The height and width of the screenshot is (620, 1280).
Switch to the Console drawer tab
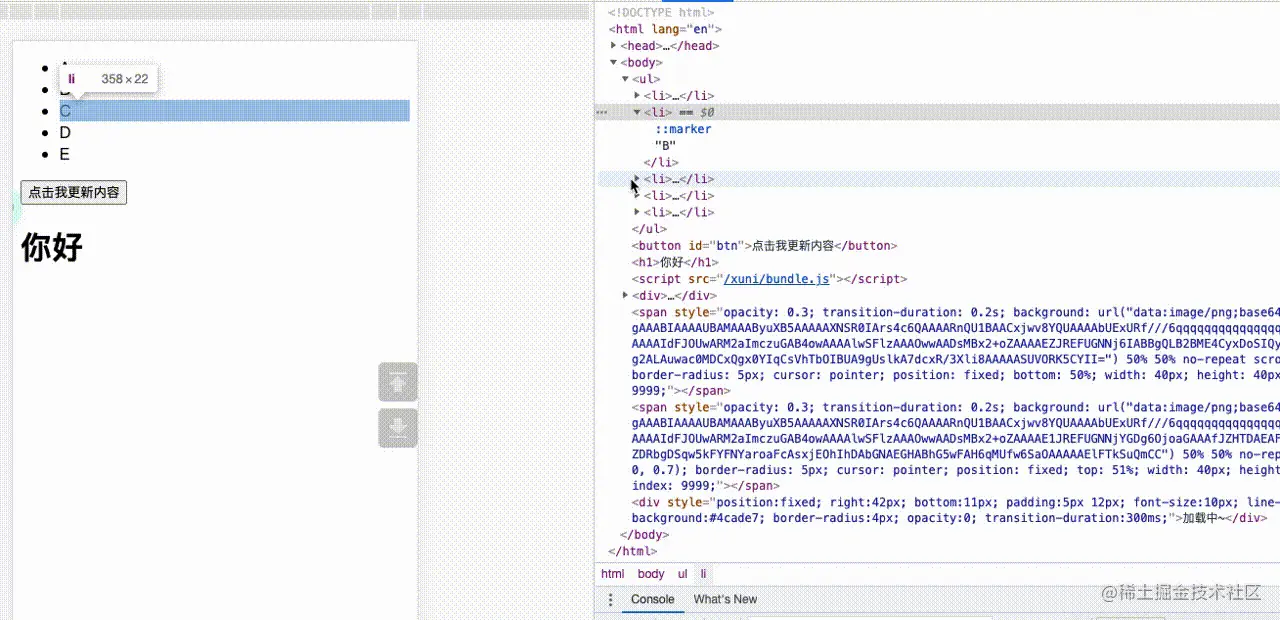(x=652, y=599)
